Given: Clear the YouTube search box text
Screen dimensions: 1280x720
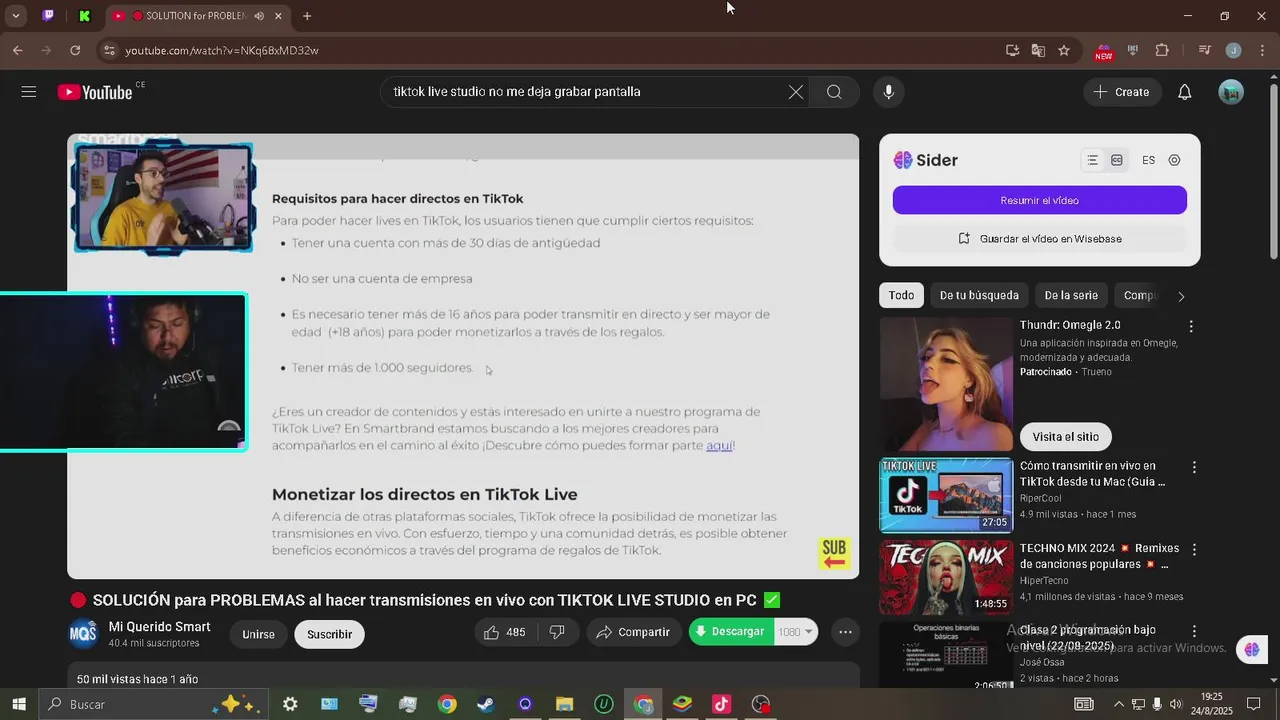Looking at the screenshot, I should pyautogui.click(x=795, y=92).
